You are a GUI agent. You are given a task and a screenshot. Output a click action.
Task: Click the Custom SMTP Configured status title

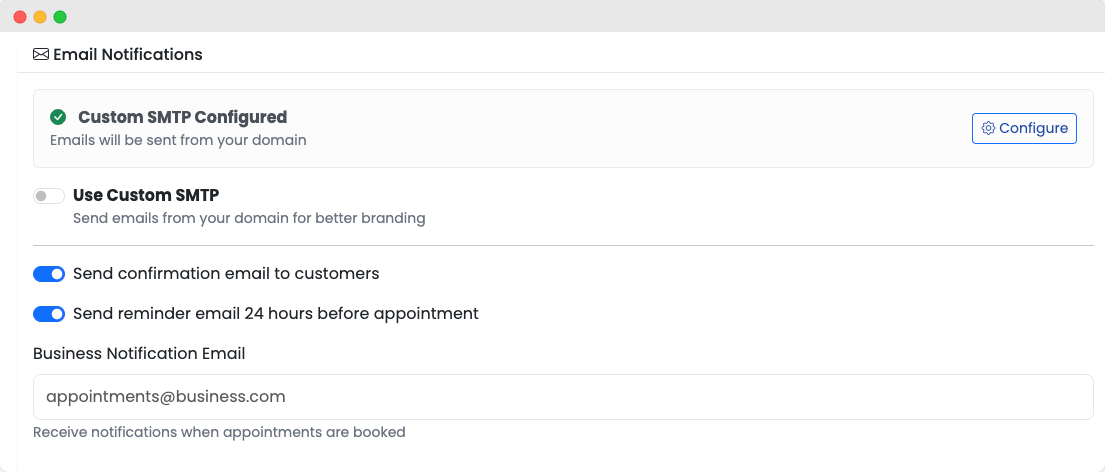click(x=182, y=117)
